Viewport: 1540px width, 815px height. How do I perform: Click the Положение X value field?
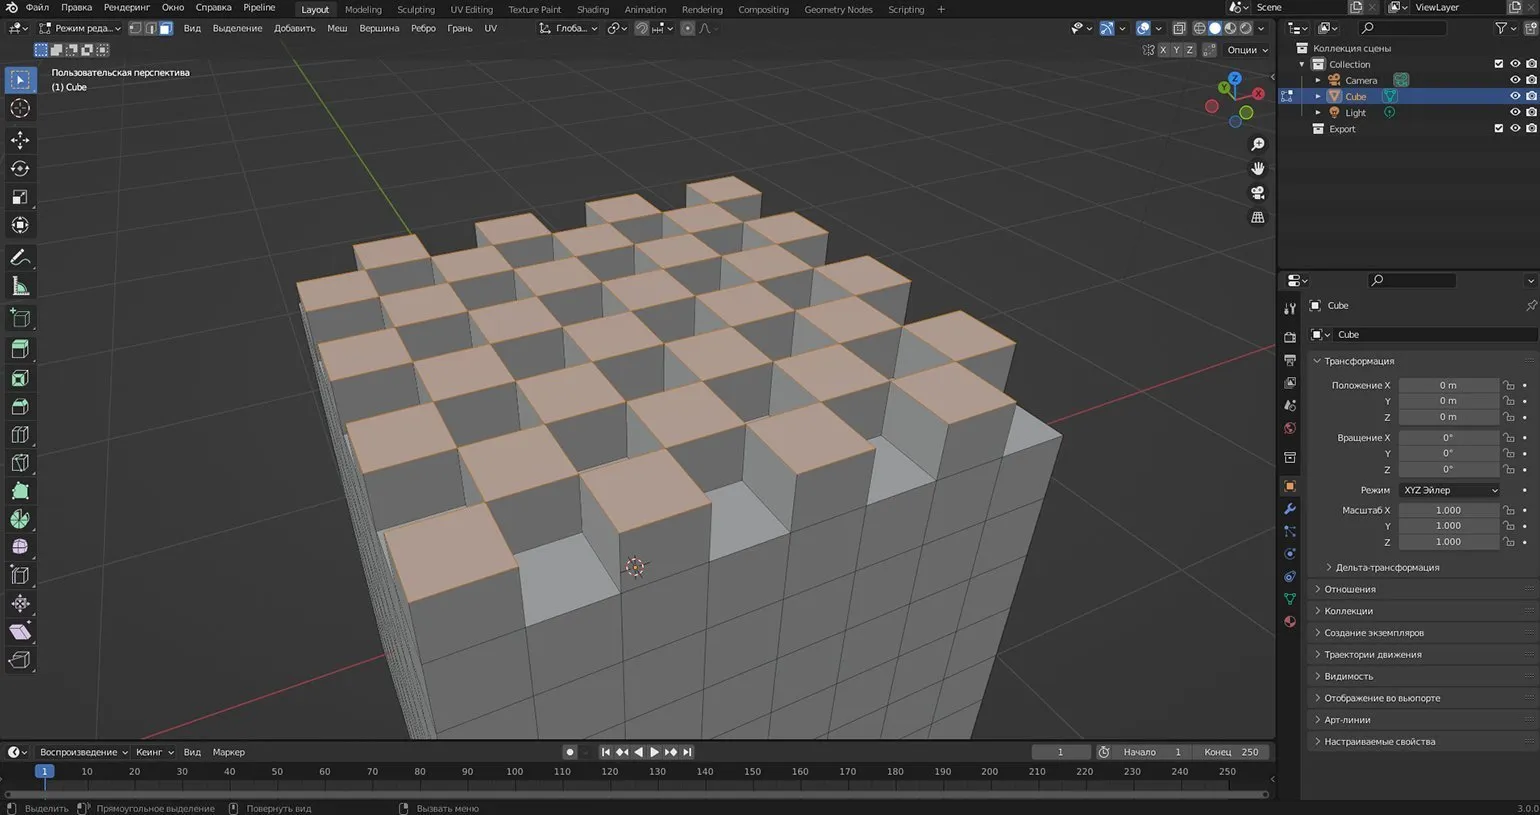[1447, 385]
